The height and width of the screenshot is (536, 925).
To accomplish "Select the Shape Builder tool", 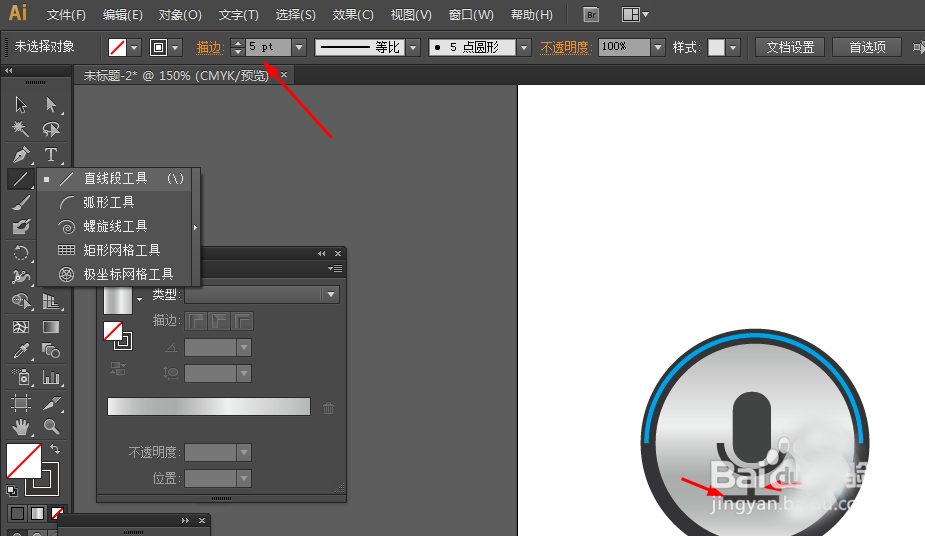I will [21, 301].
